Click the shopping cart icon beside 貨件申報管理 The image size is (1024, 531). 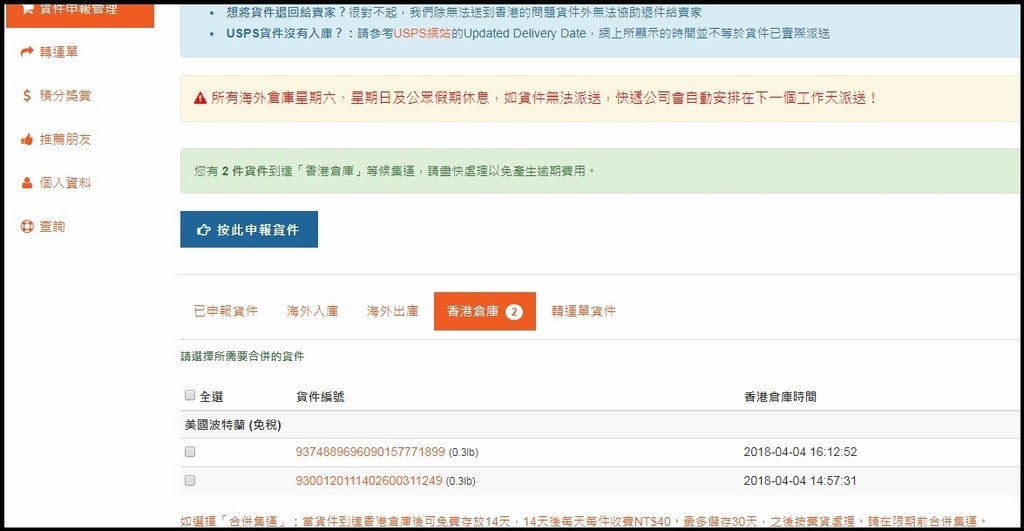click(27, 8)
